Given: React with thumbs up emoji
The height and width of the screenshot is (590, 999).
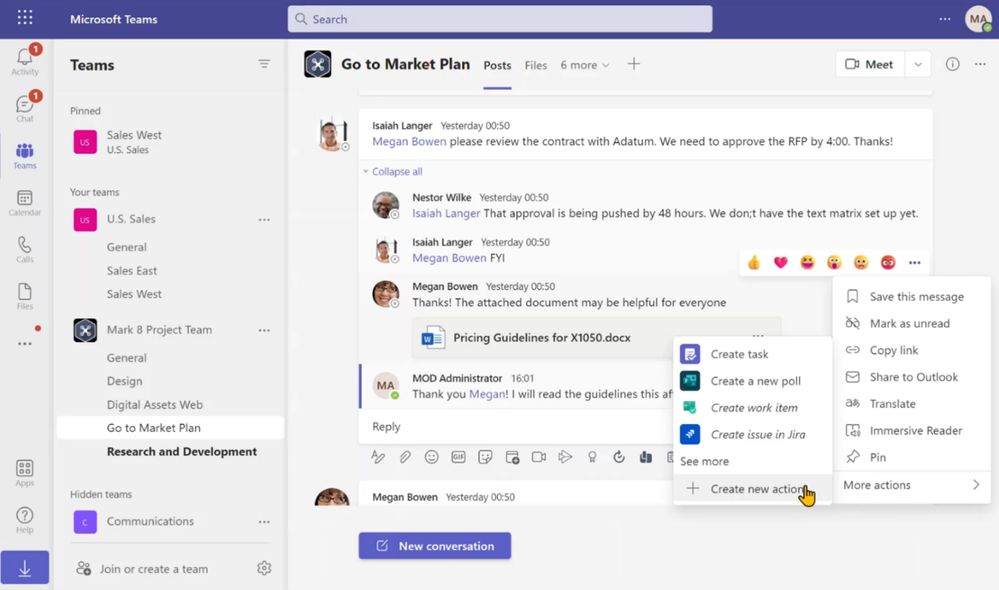Looking at the screenshot, I should point(754,263).
